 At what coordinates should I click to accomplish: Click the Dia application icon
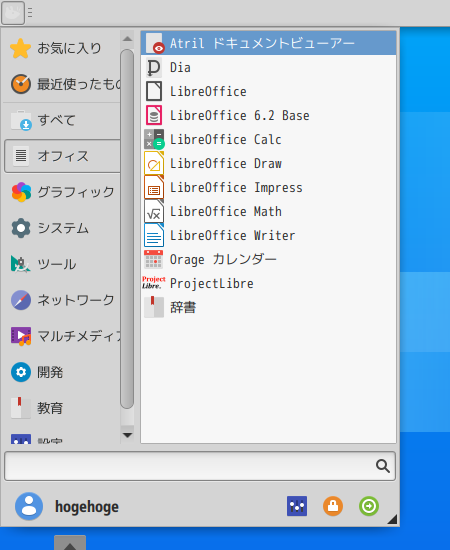pos(154,67)
